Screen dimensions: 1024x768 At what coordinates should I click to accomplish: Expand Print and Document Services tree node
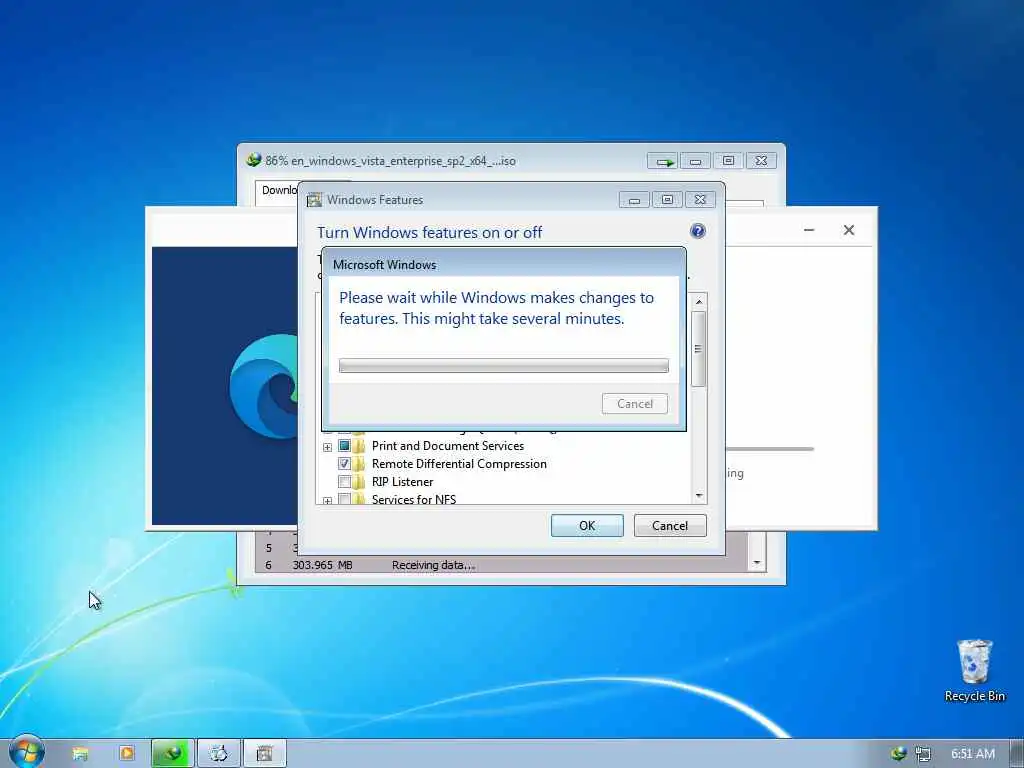[327, 447]
